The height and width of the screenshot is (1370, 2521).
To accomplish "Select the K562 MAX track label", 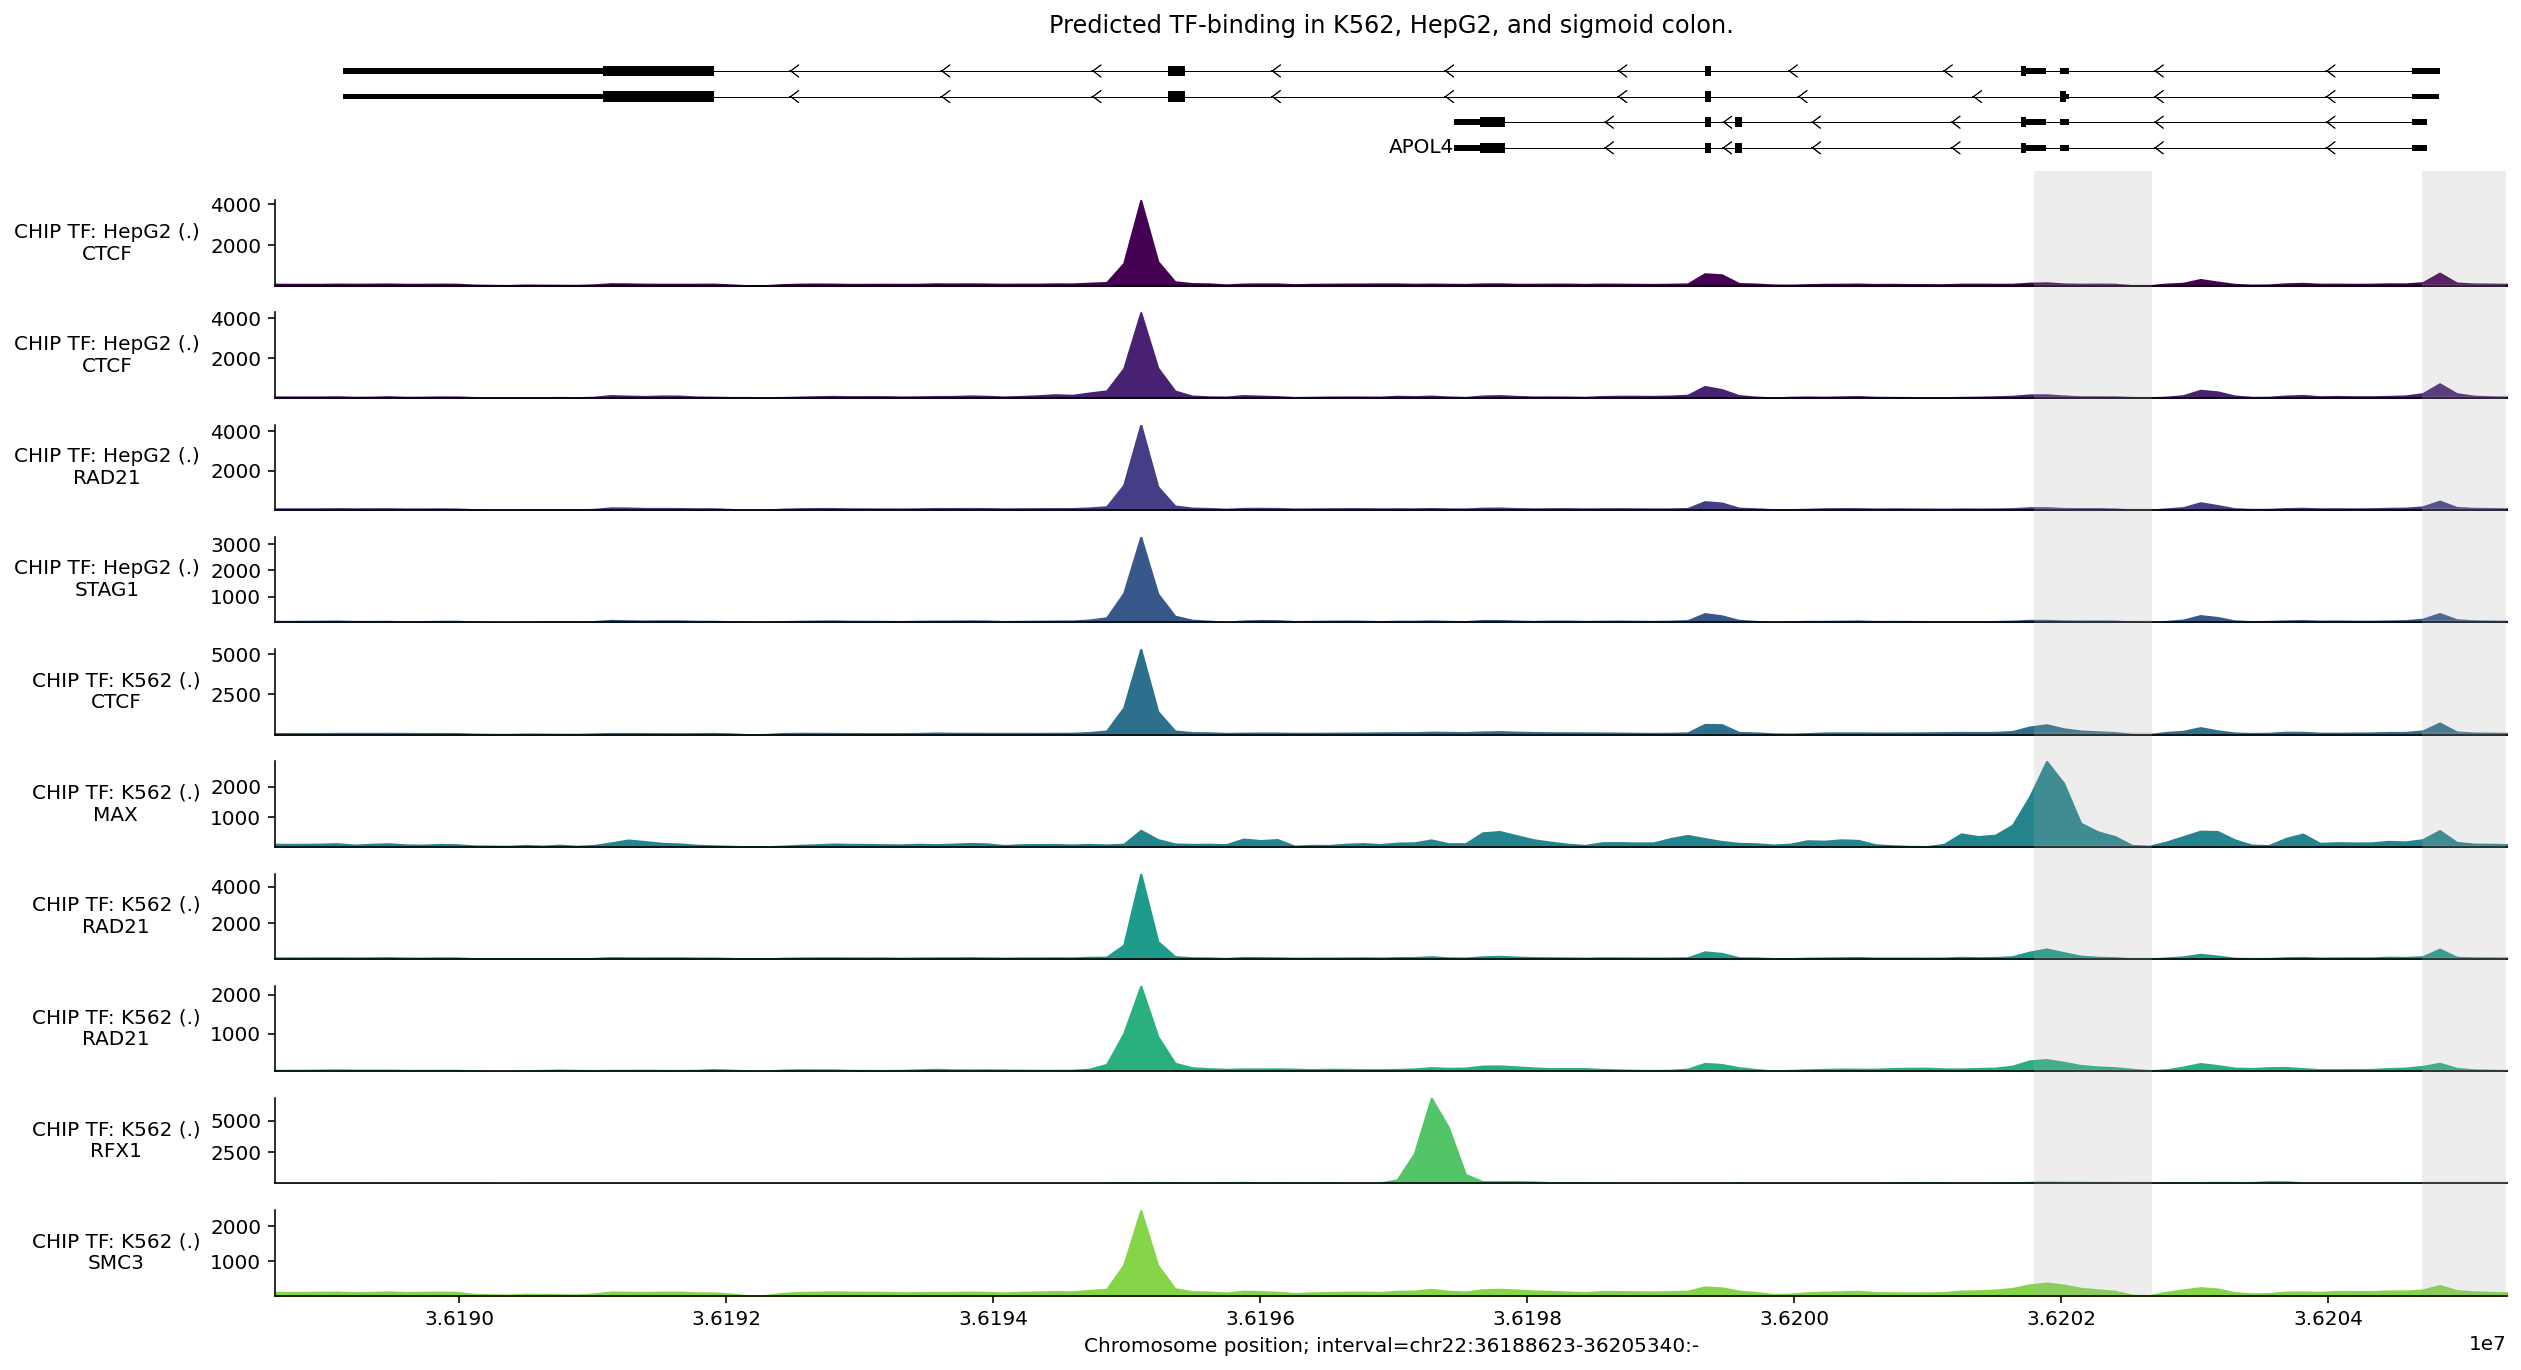I will tap(115, 803).
